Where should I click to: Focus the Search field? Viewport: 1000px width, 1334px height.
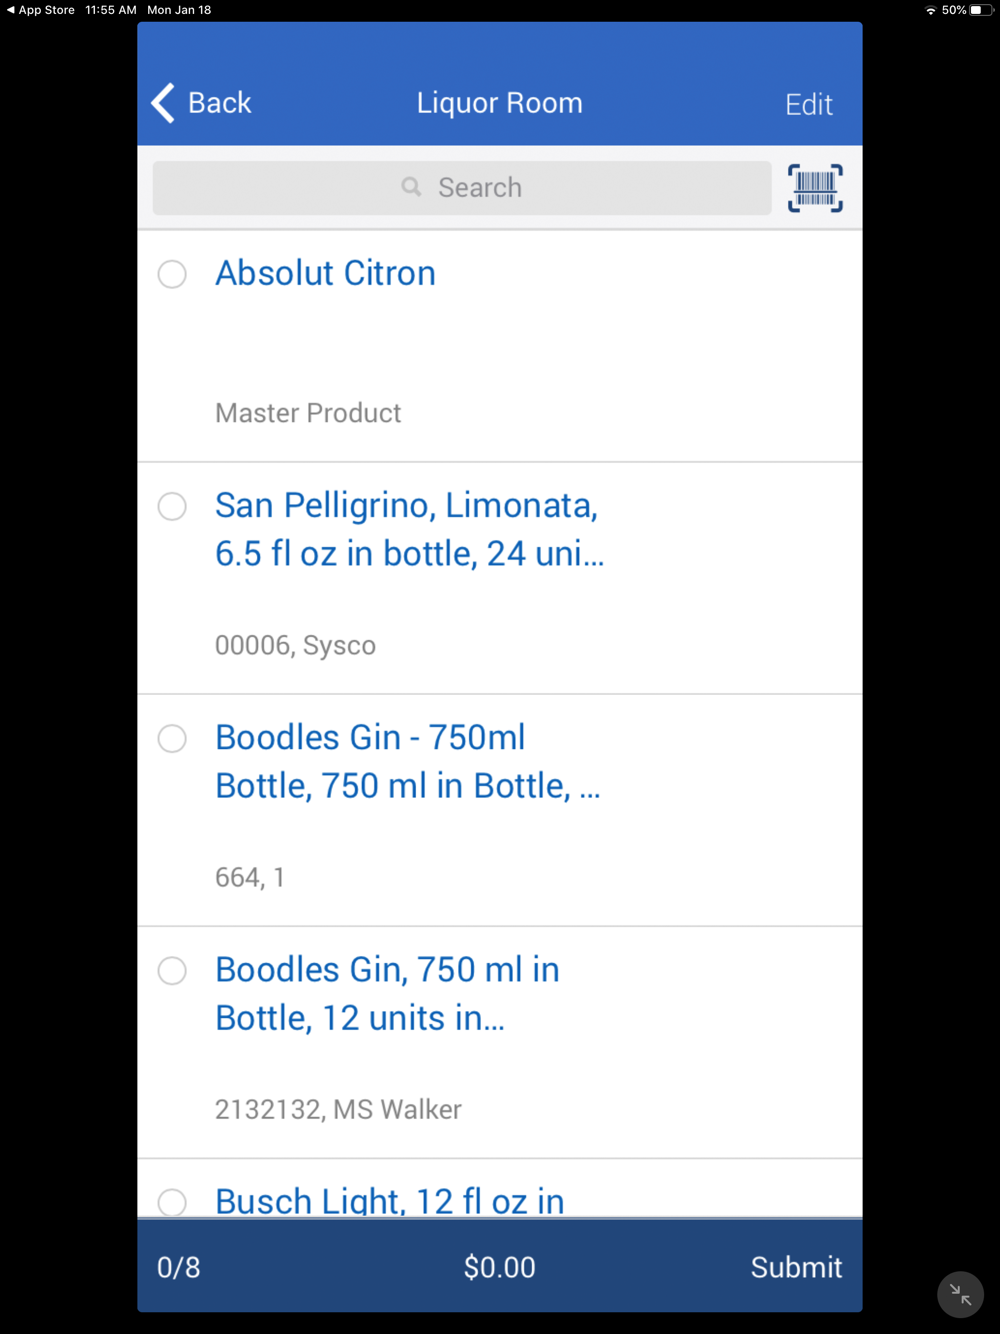pyautogui.click(x=462, y=188)
